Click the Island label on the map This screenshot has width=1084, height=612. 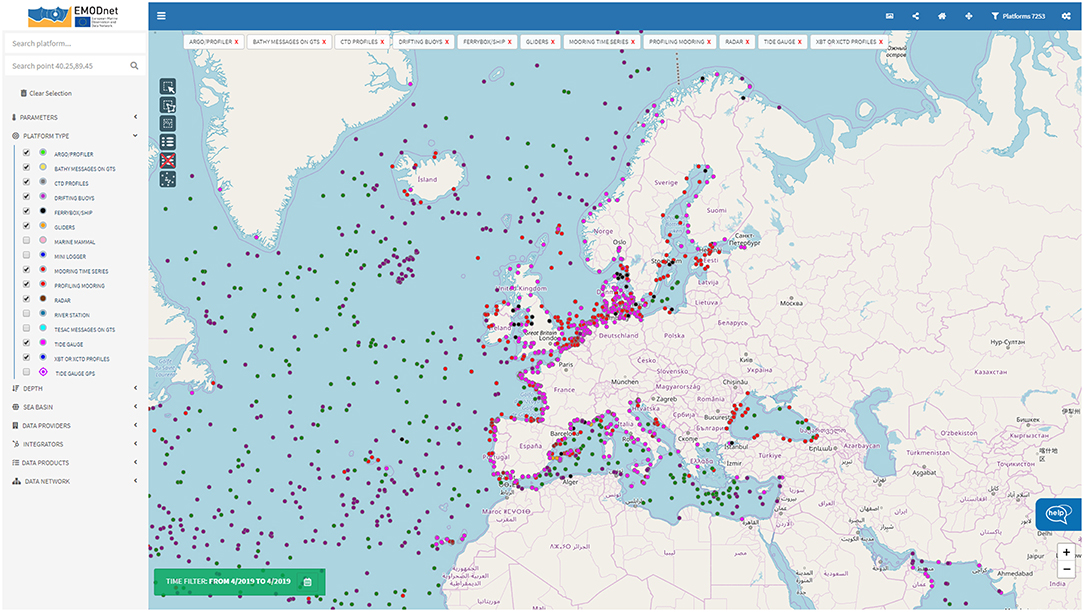pyautogui.click(x=427, y=180)
